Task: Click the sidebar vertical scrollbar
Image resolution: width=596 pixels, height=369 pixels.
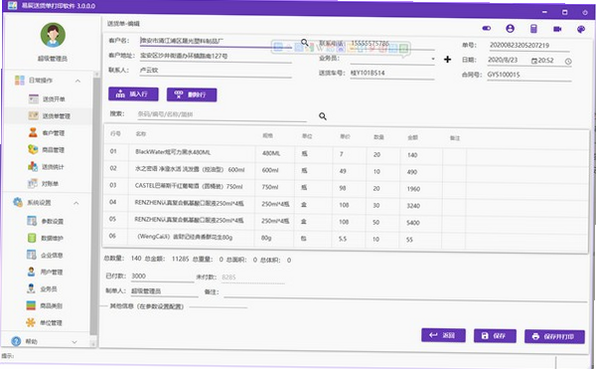Action: [x=94, y=207]
